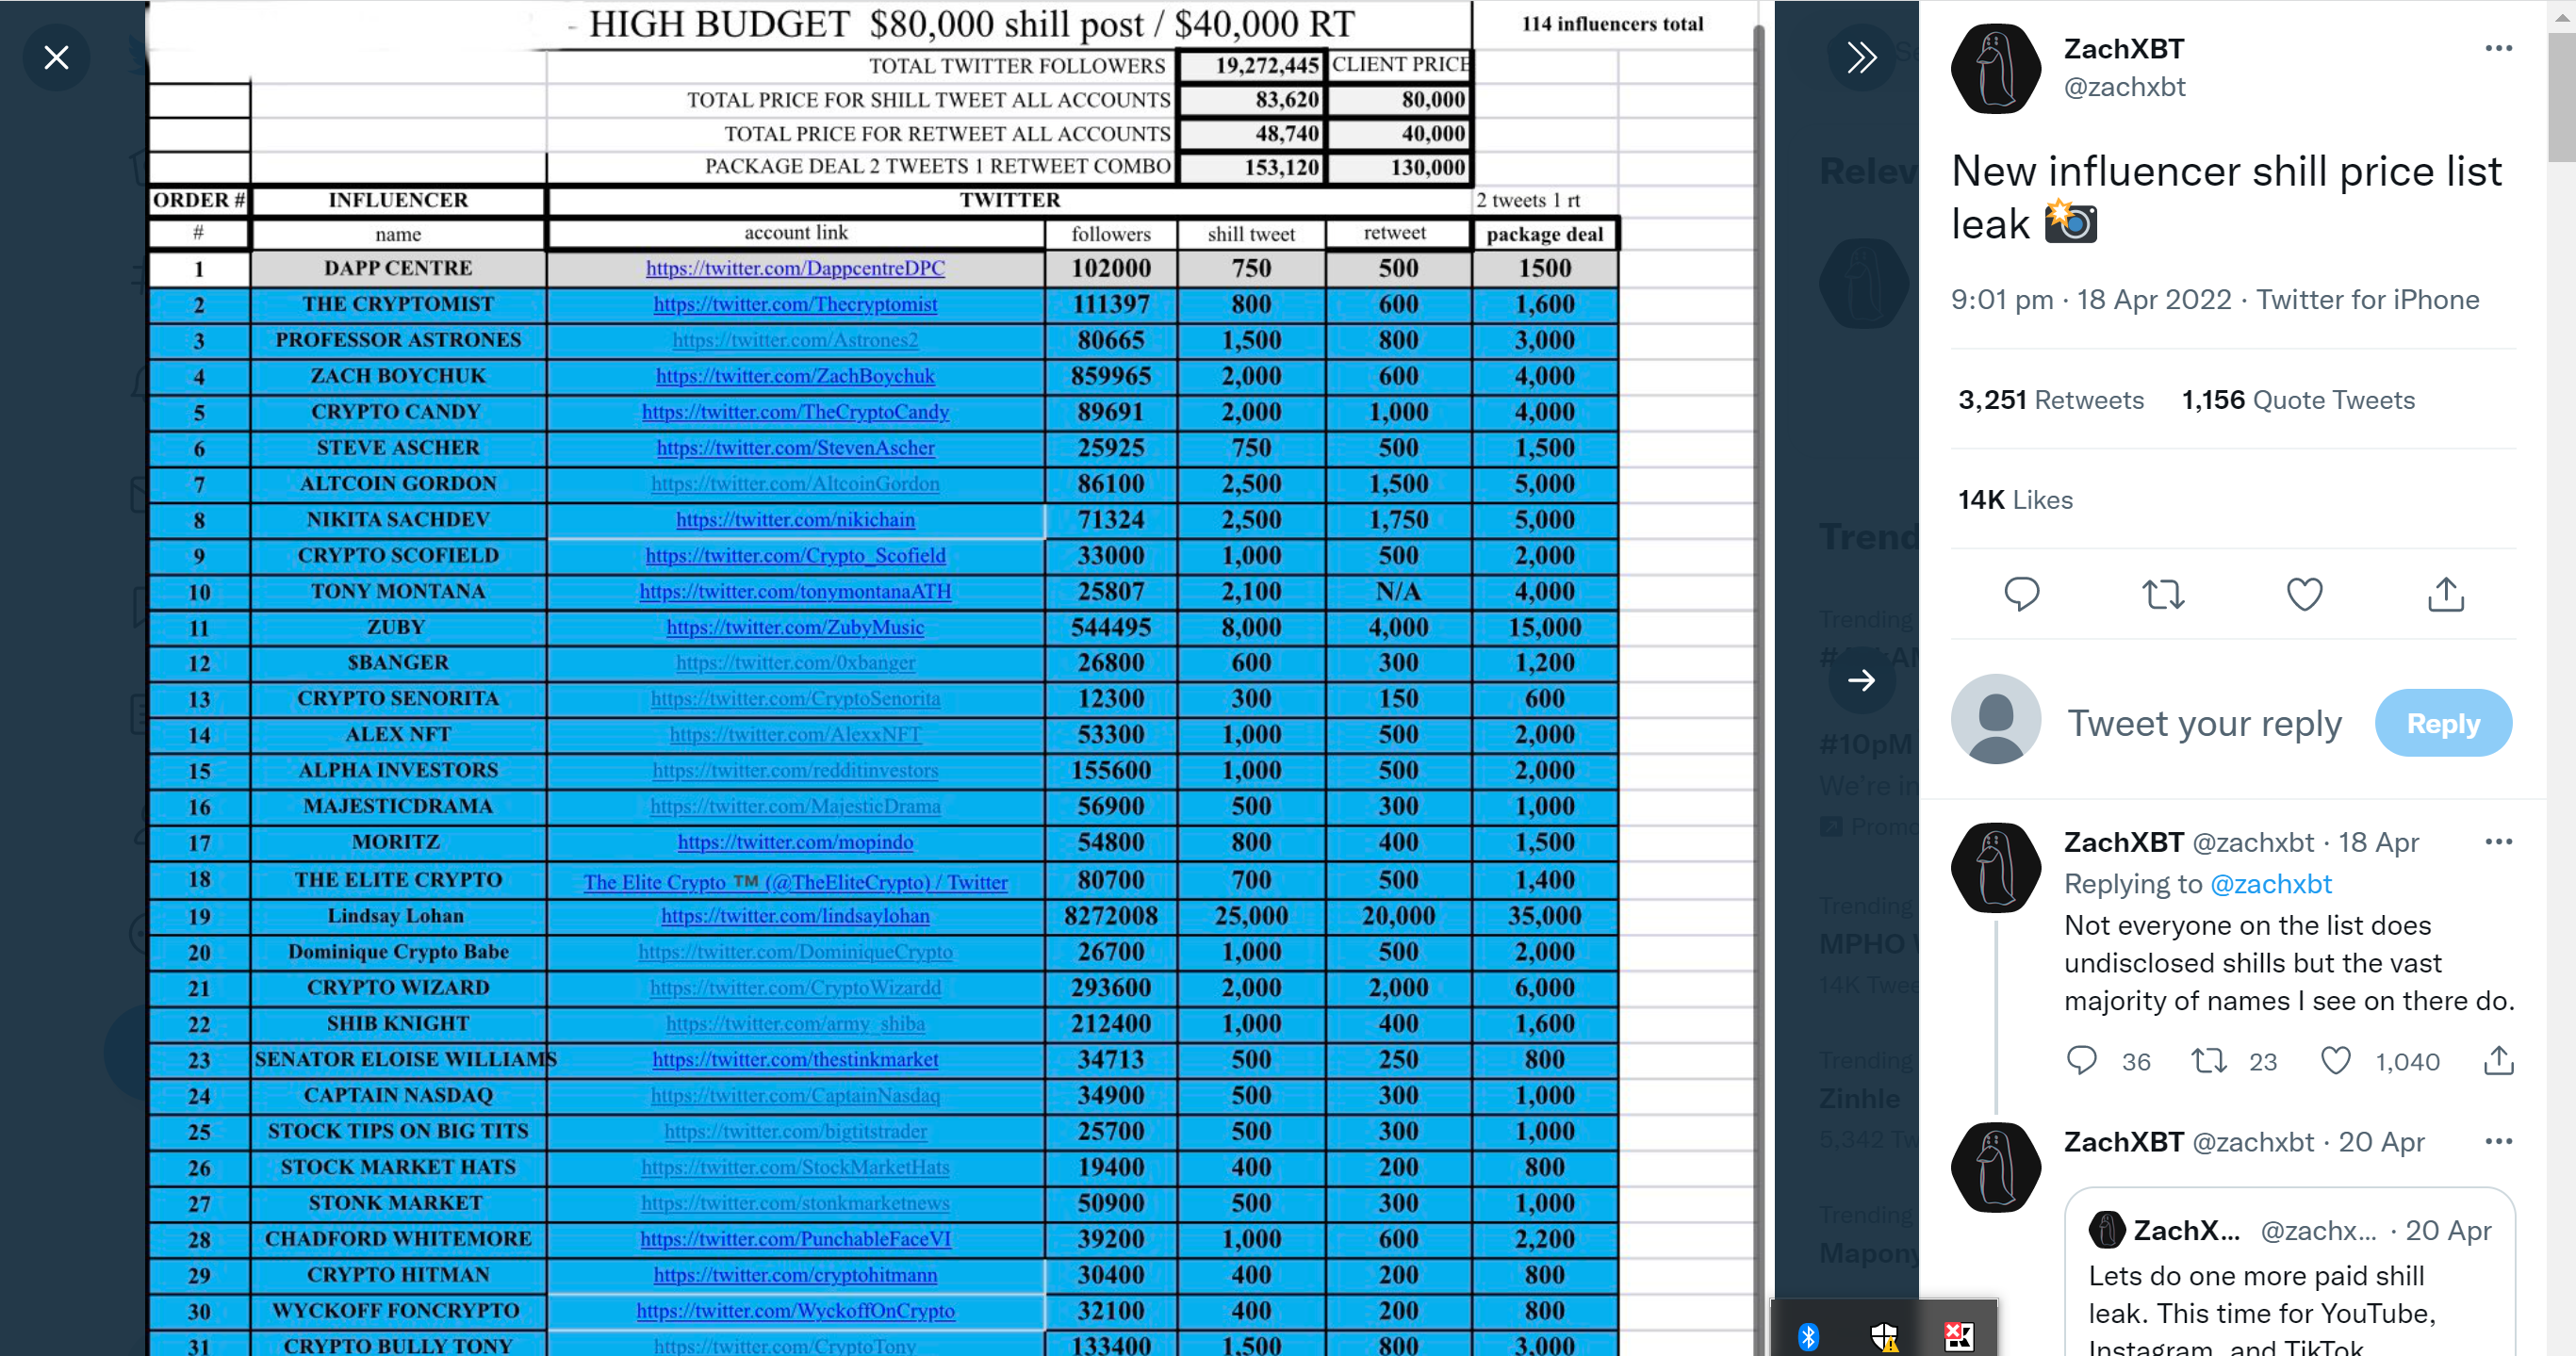This screenshot has height=1356, width=2576.
Task: View 14K Likes list
Action: (2015, 500)
